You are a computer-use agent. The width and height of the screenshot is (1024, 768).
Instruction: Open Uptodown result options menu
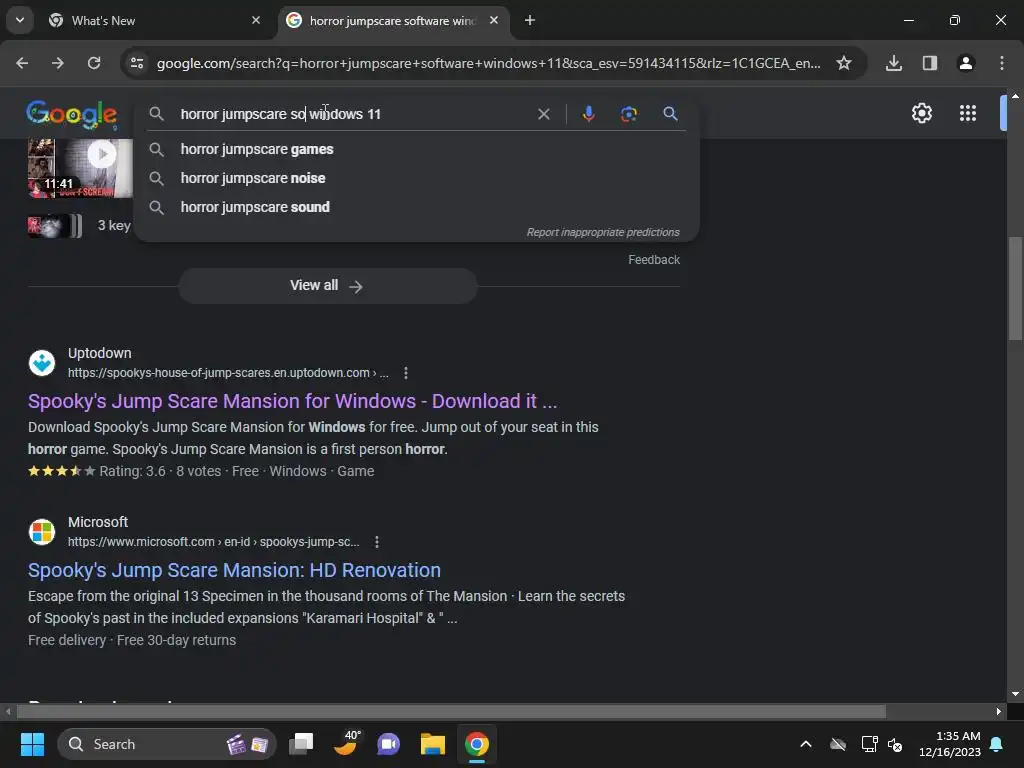pyautogui.click(x=406, y=373)
